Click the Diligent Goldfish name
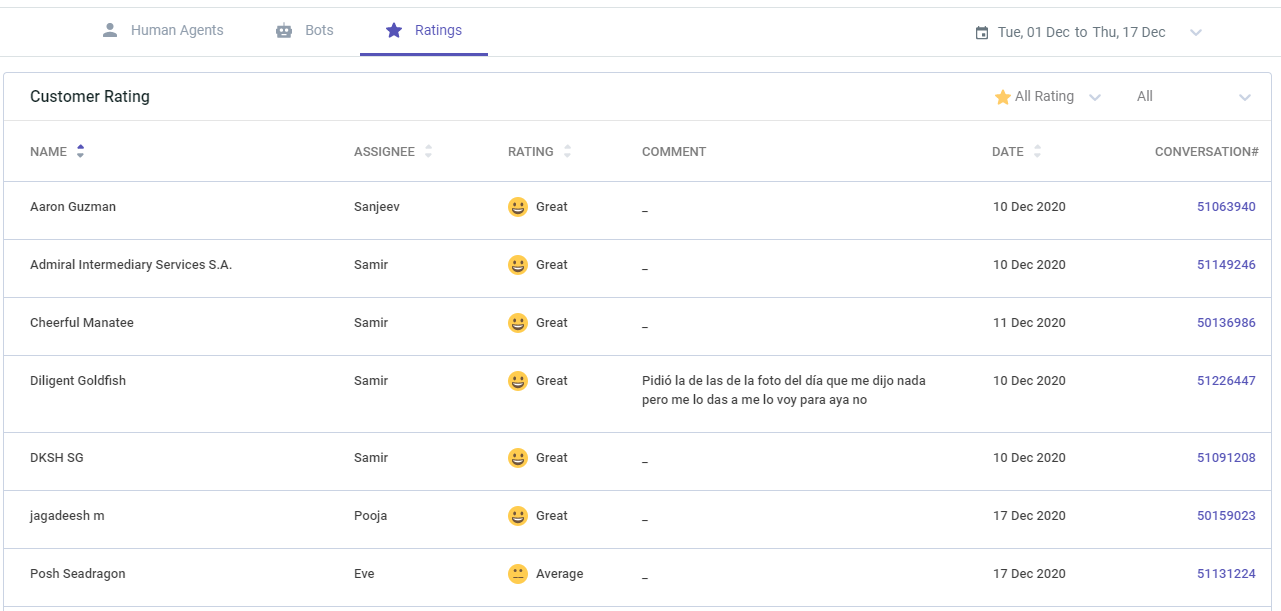Screen dimensions: 1281x611 tap(78, 381)
